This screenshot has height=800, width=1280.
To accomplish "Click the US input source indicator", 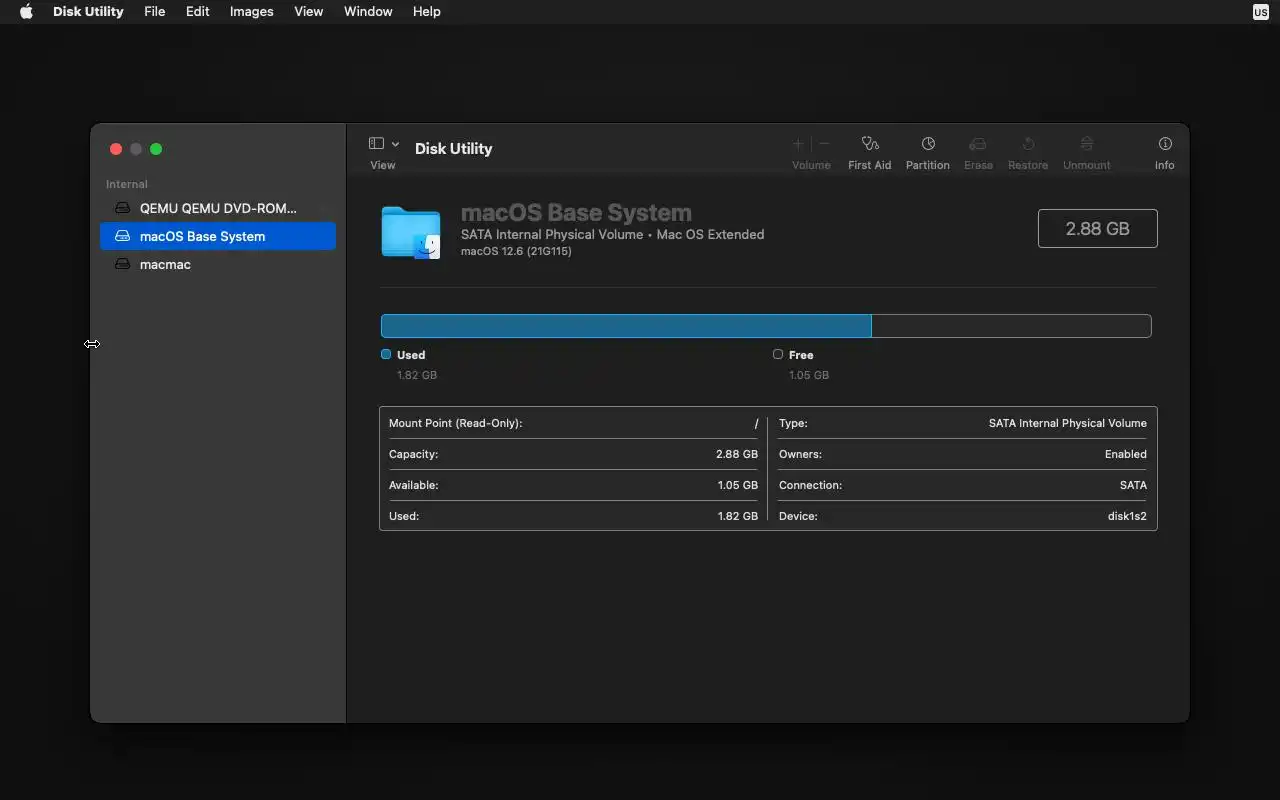I will click(1261, 12).
